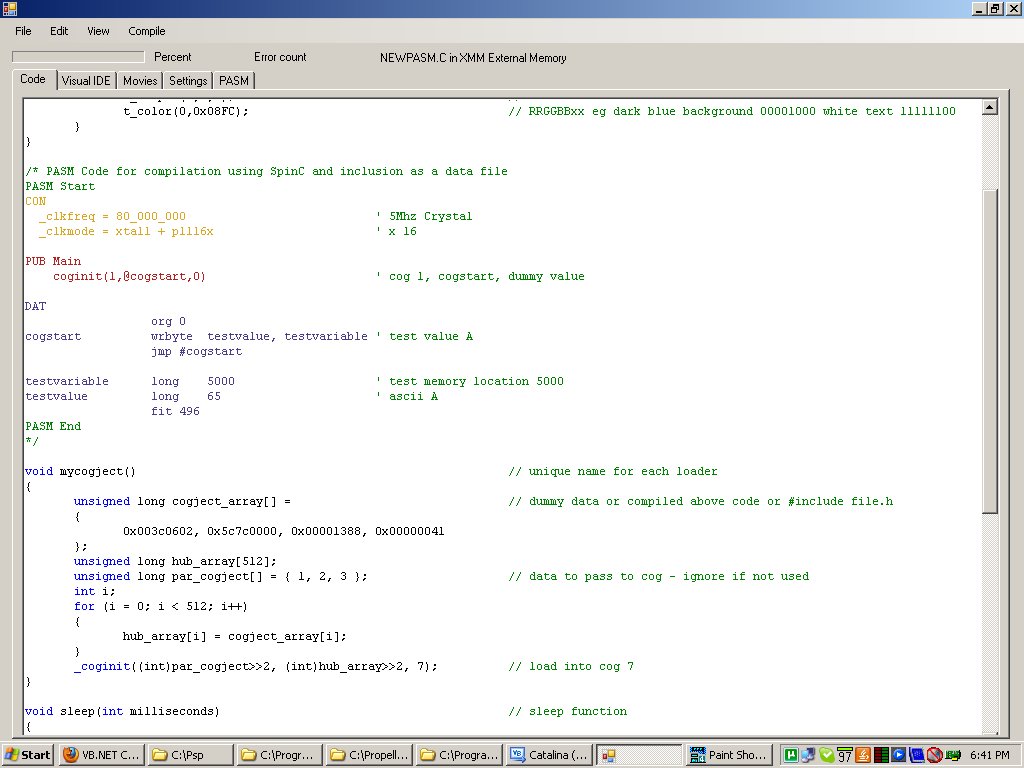The height and width of the screenshot is (768, 1024).
Task: Click the untitled active window taskbar button
Action: pos(639,755)
